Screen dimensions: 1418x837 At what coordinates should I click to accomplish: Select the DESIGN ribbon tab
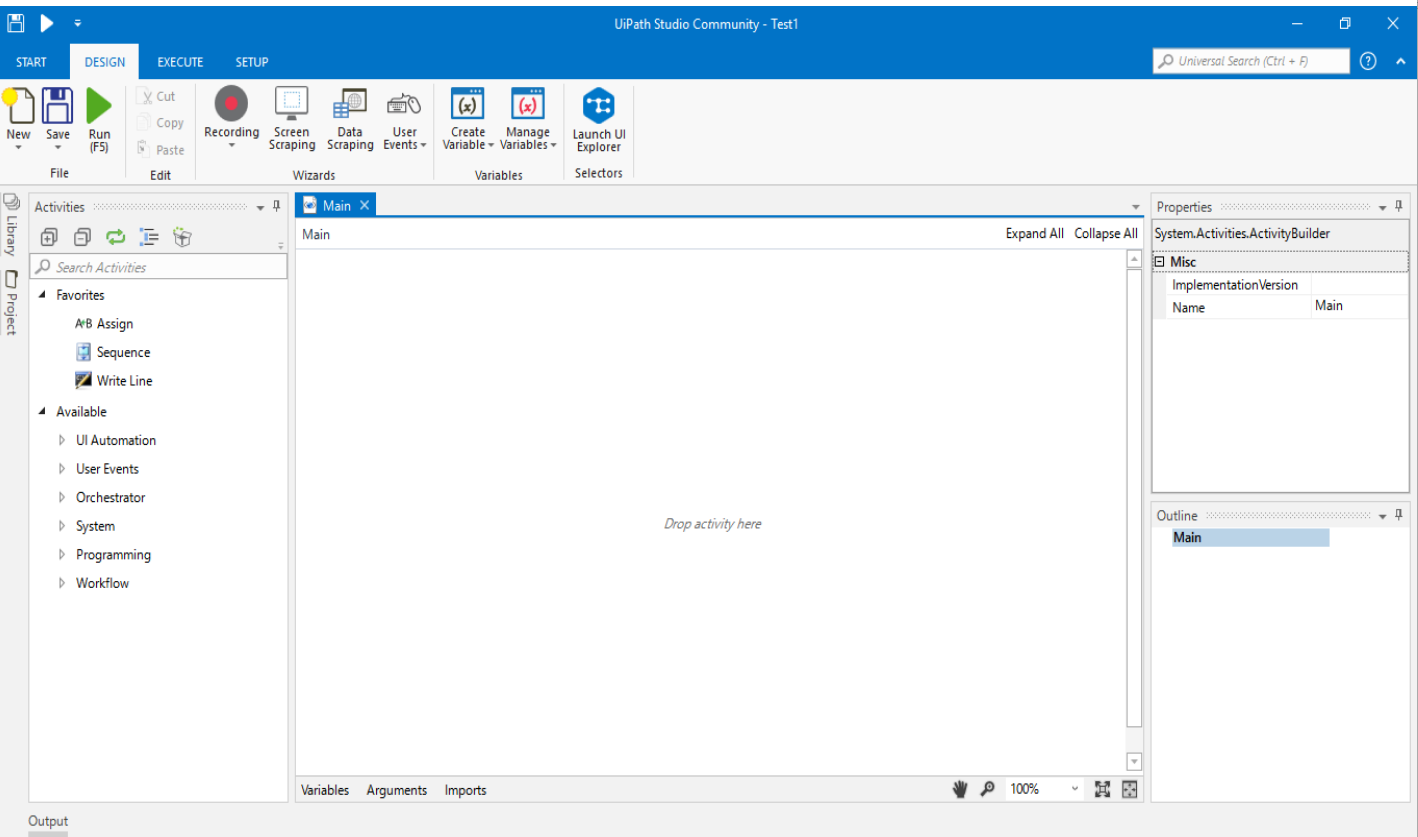pos(105,62)
